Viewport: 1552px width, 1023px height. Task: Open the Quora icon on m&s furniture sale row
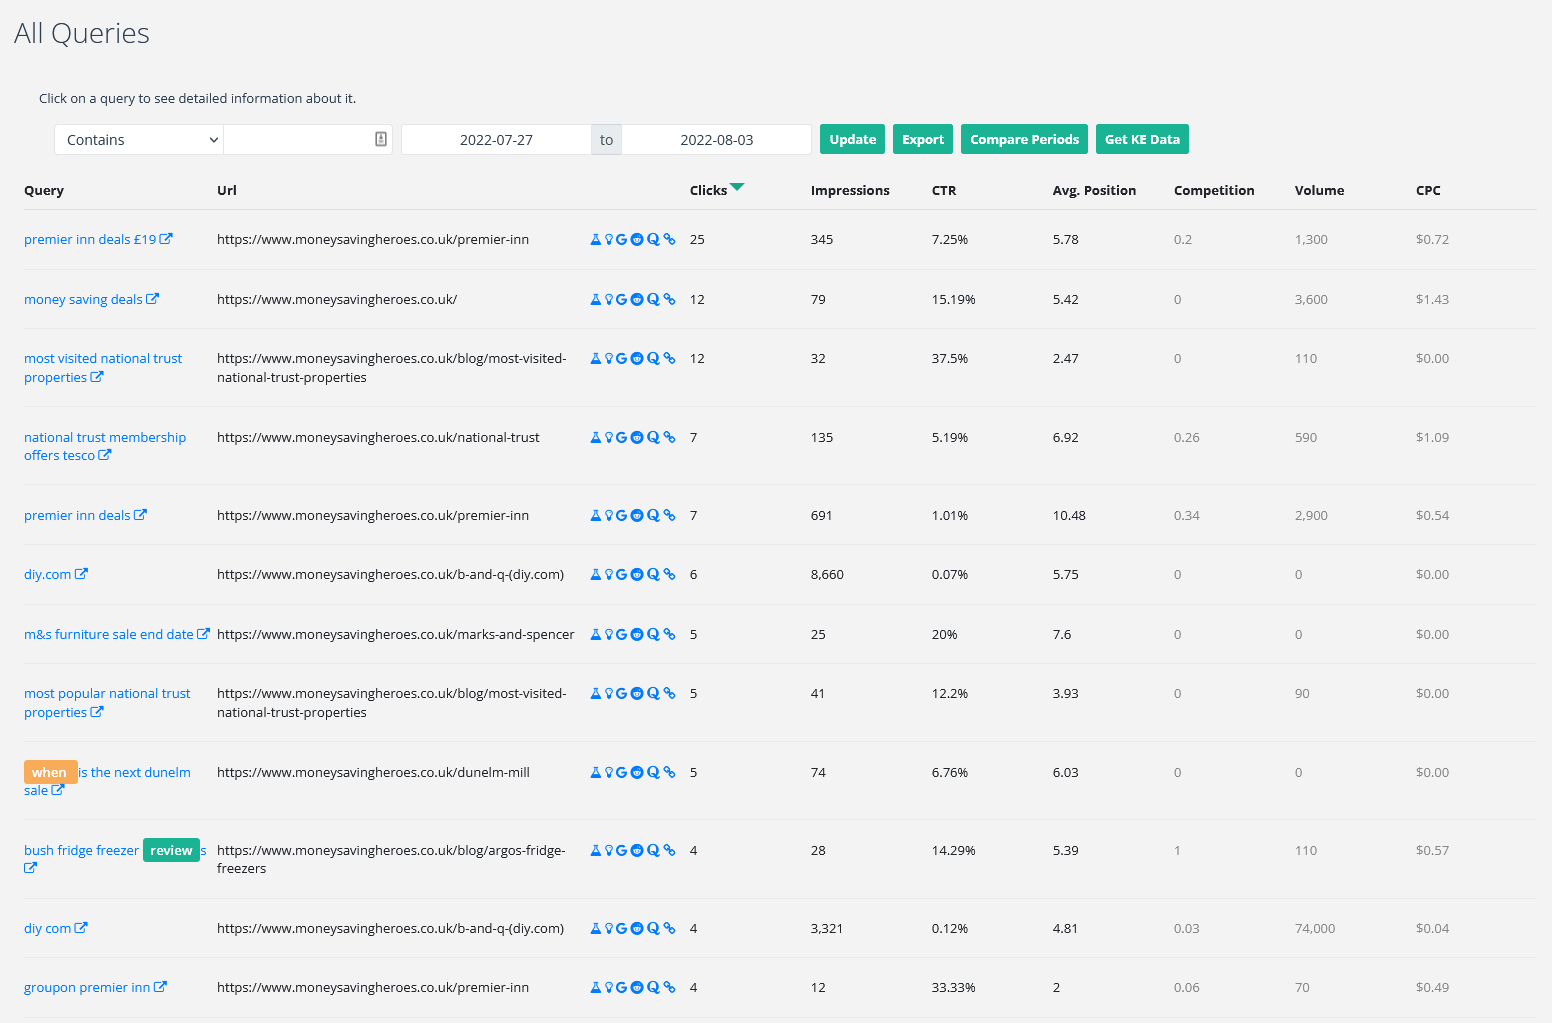653,634
